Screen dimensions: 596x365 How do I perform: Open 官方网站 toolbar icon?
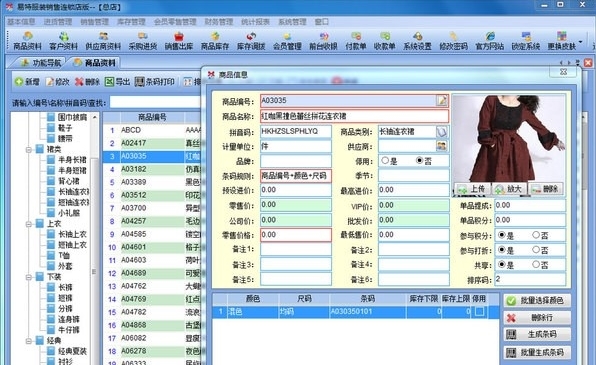point(490,41)
